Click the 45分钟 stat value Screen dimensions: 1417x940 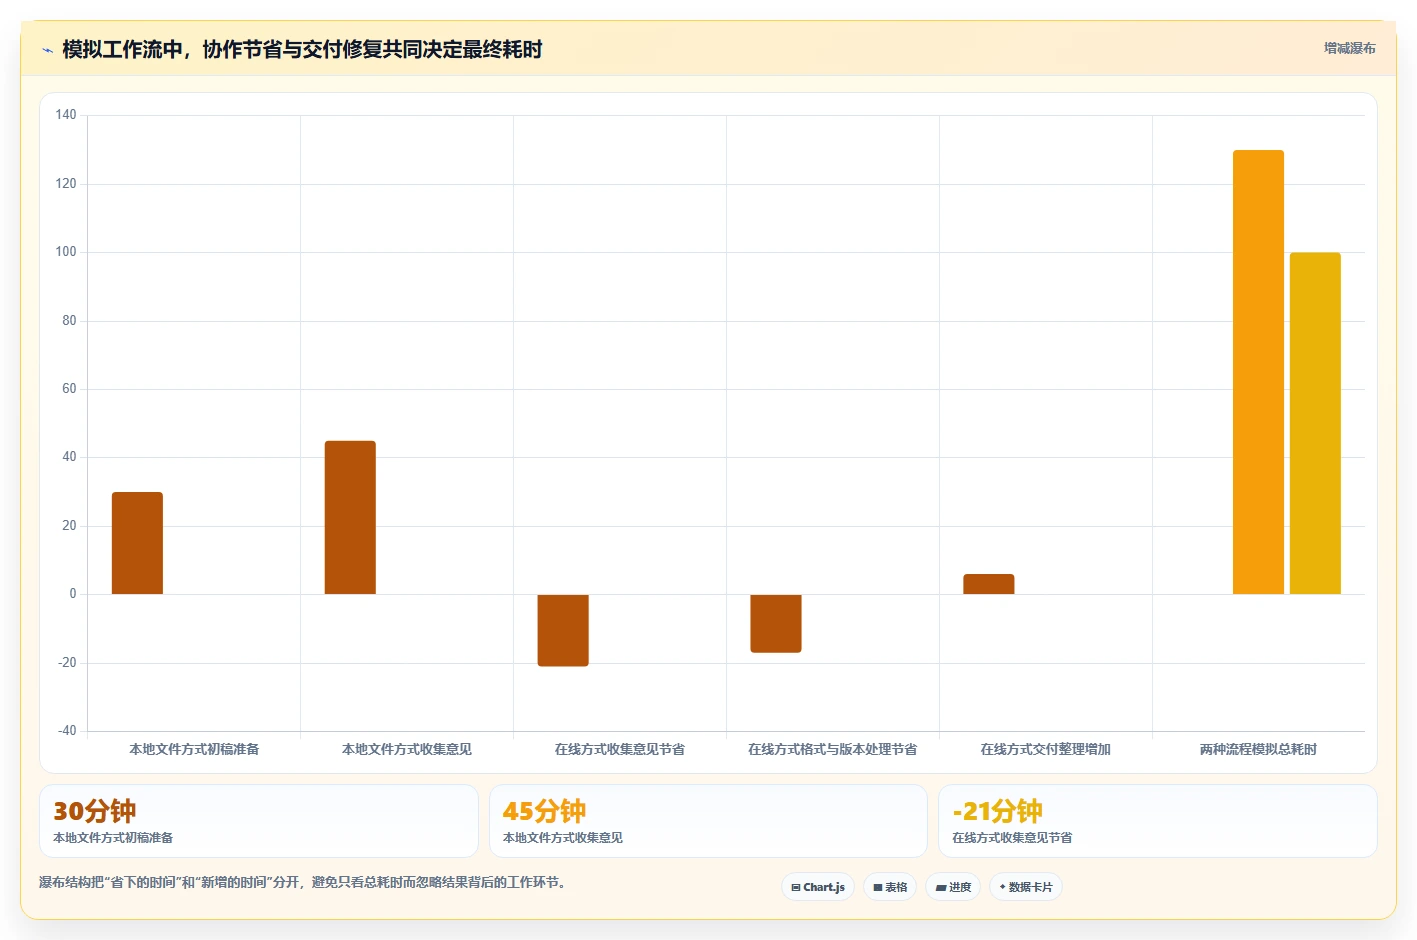coord(544,811)
